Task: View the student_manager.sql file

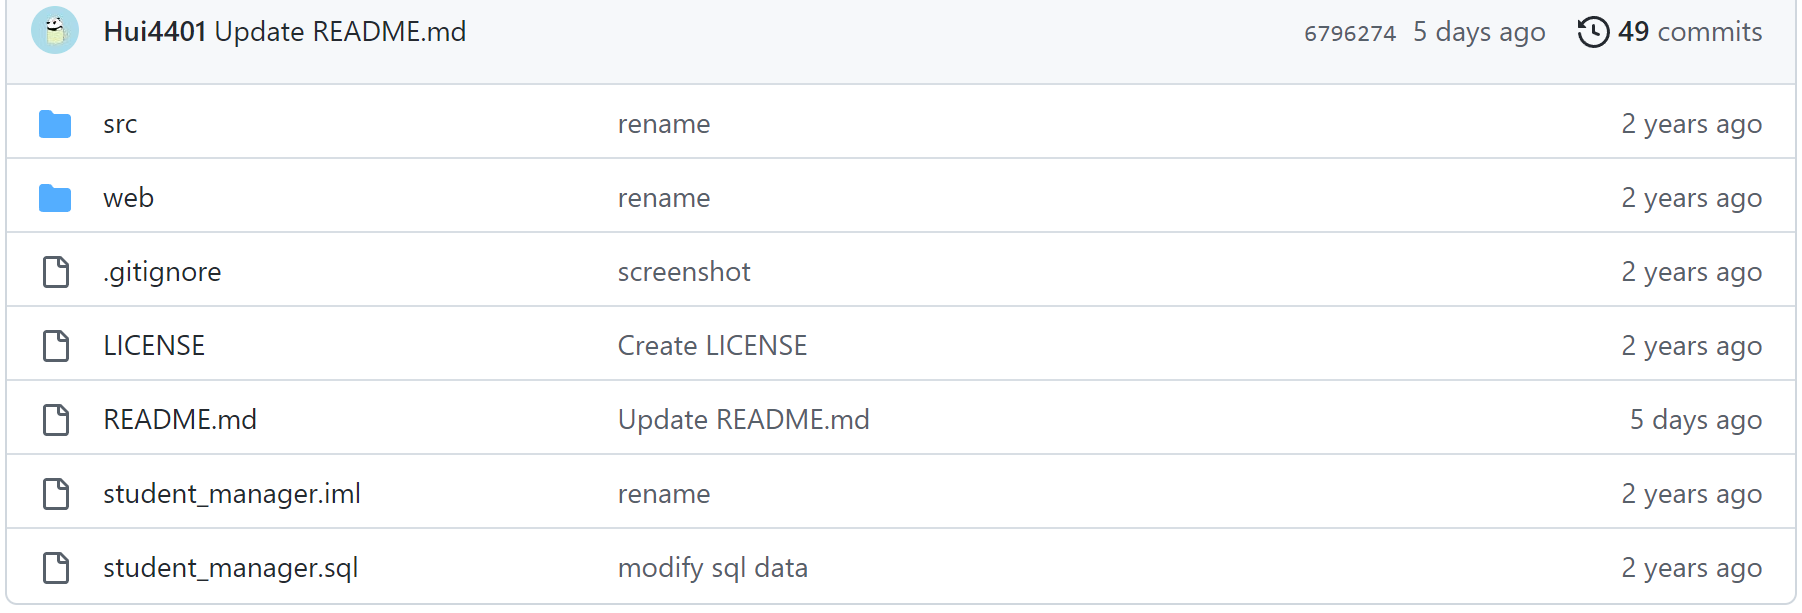Action: pos(231,568)
